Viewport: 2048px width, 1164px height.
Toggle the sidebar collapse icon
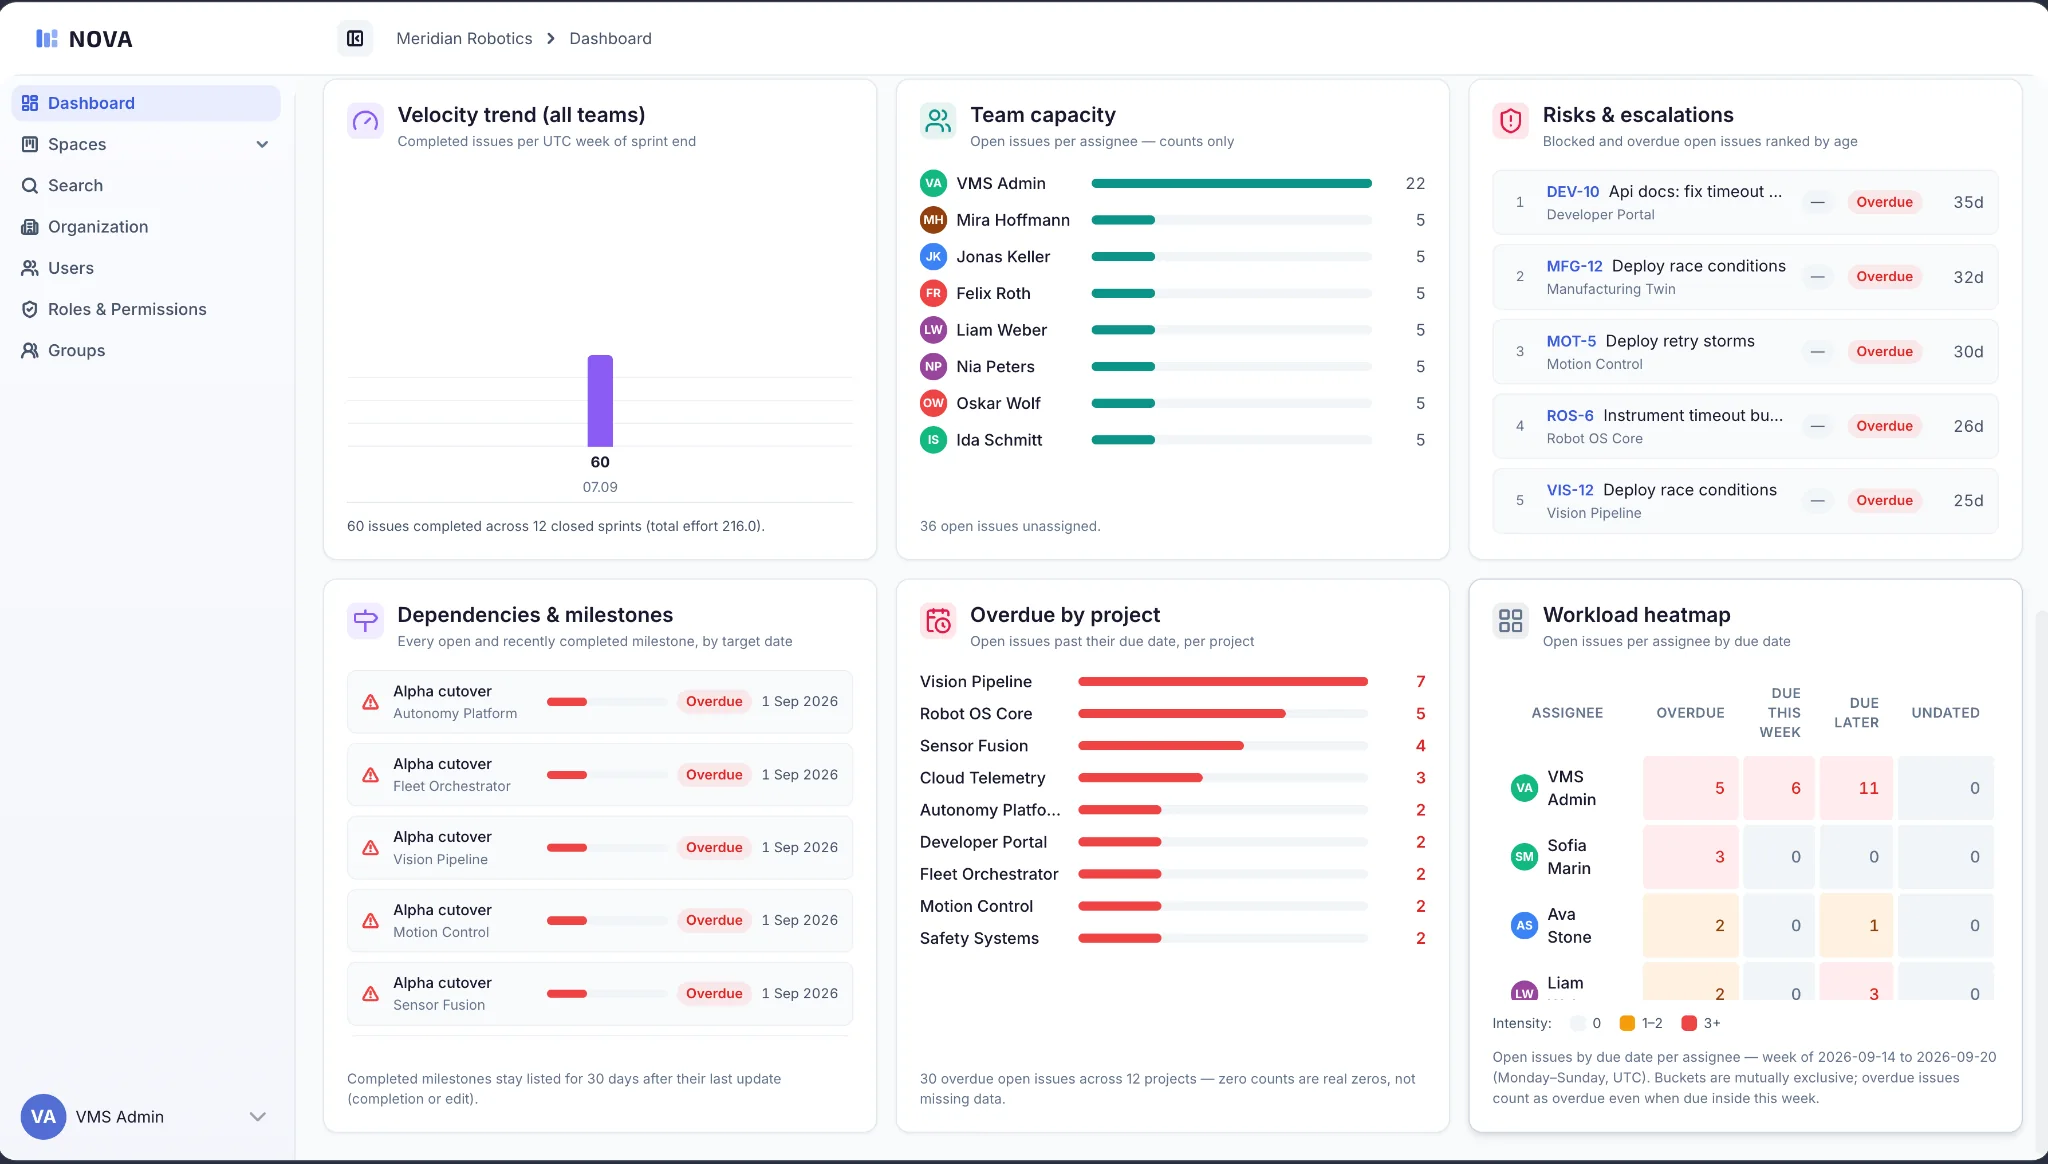coord(355,38)
